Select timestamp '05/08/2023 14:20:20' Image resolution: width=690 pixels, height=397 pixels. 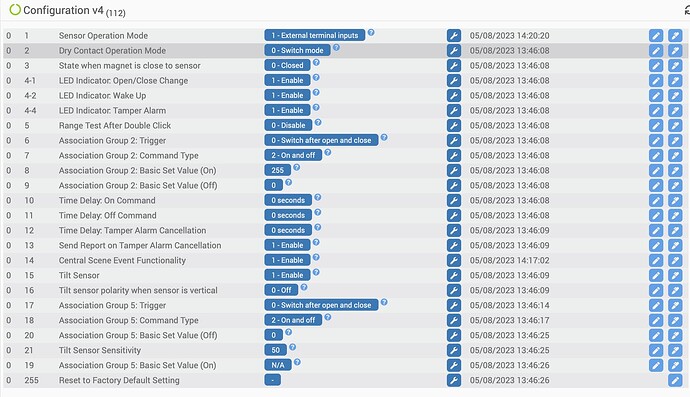pyautogui.click(x=510, y=36)
